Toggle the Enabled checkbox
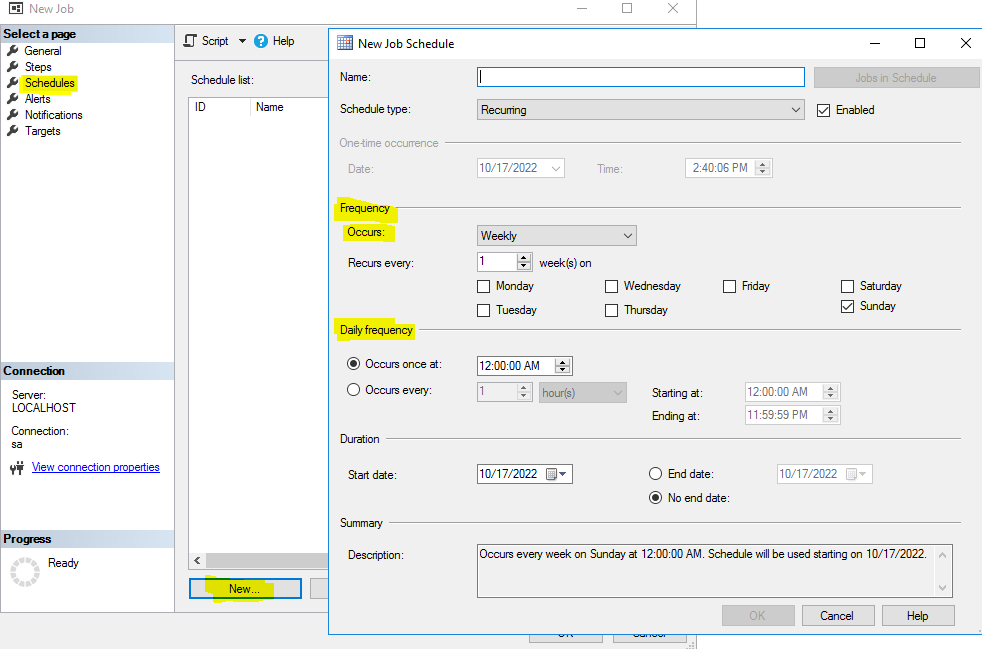Image resolution: width=982 pixels, height=649 pixels. pos(824,110)
